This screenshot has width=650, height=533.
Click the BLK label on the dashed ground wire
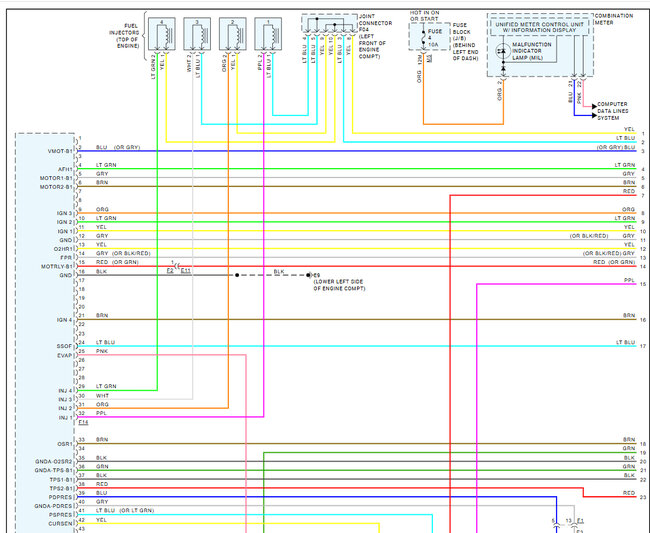(x=279, y=271)
